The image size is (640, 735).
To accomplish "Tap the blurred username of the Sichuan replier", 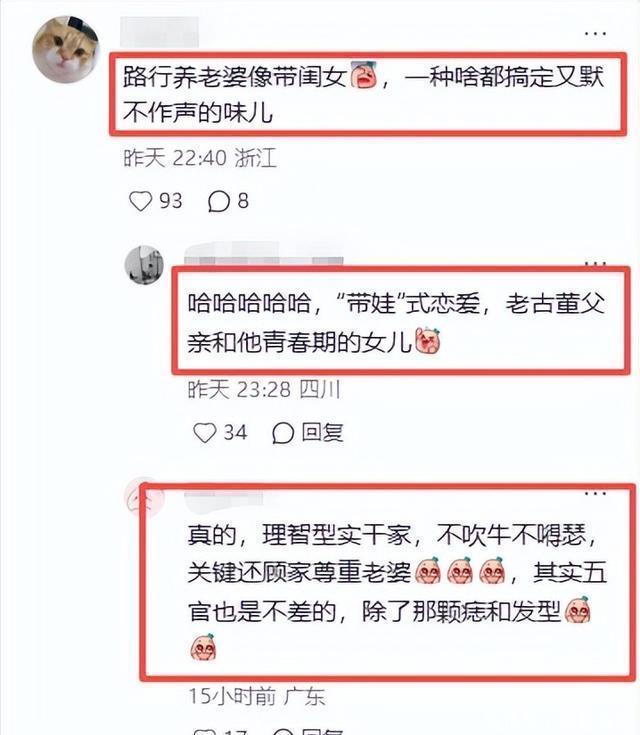I will click(264, 255).
